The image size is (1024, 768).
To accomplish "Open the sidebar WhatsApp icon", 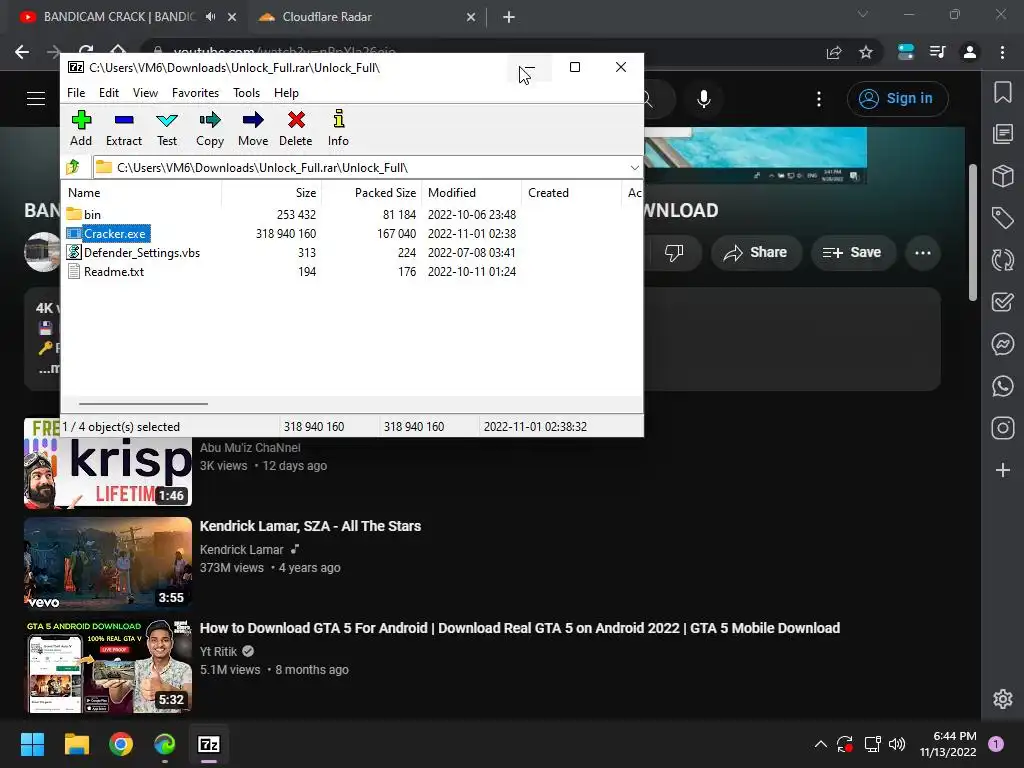I will point(1002,386).
